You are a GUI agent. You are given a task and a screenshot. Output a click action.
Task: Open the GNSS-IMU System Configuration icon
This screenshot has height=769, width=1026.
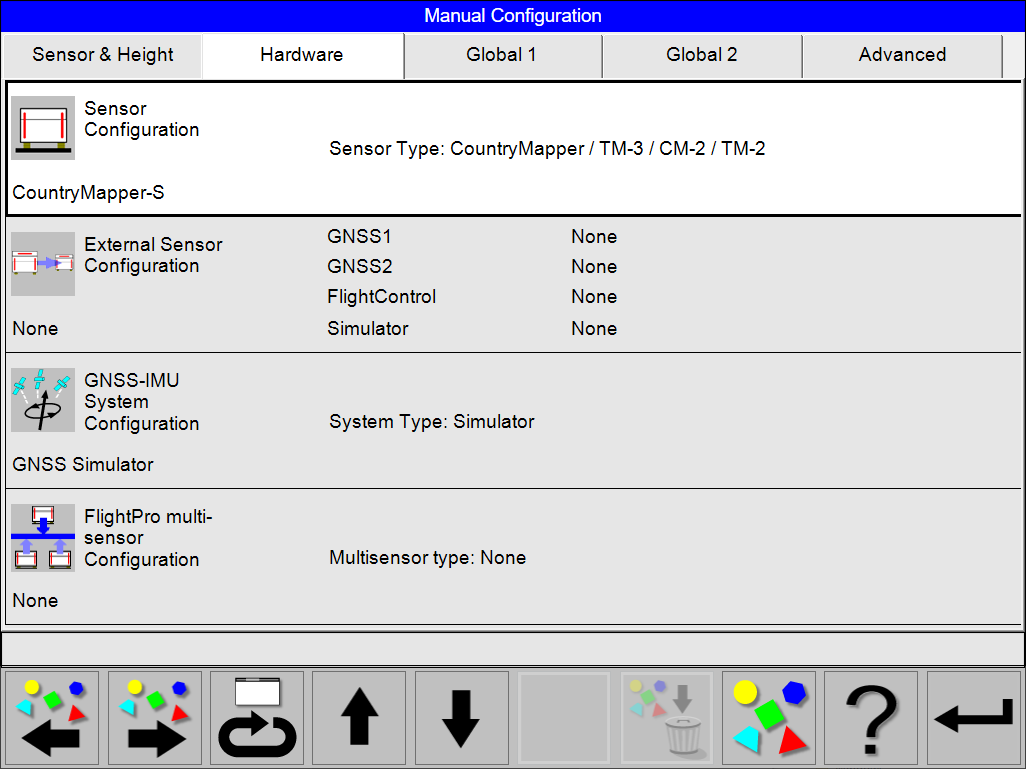tap(42, 399)
